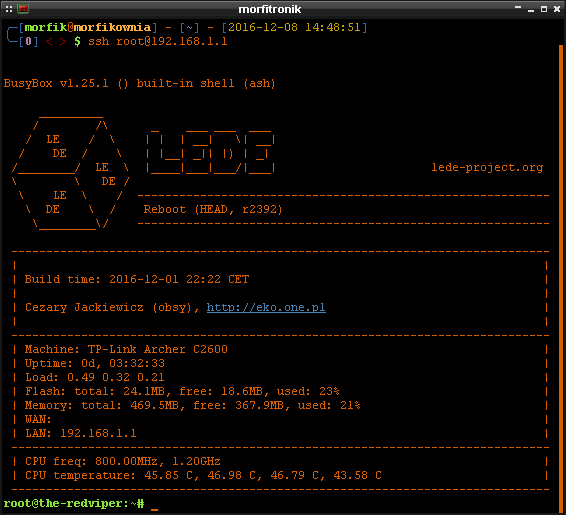Click the 'Uptime: 0d, 03:32:33' line
566x515 pixels.
[x=95, y=363]
